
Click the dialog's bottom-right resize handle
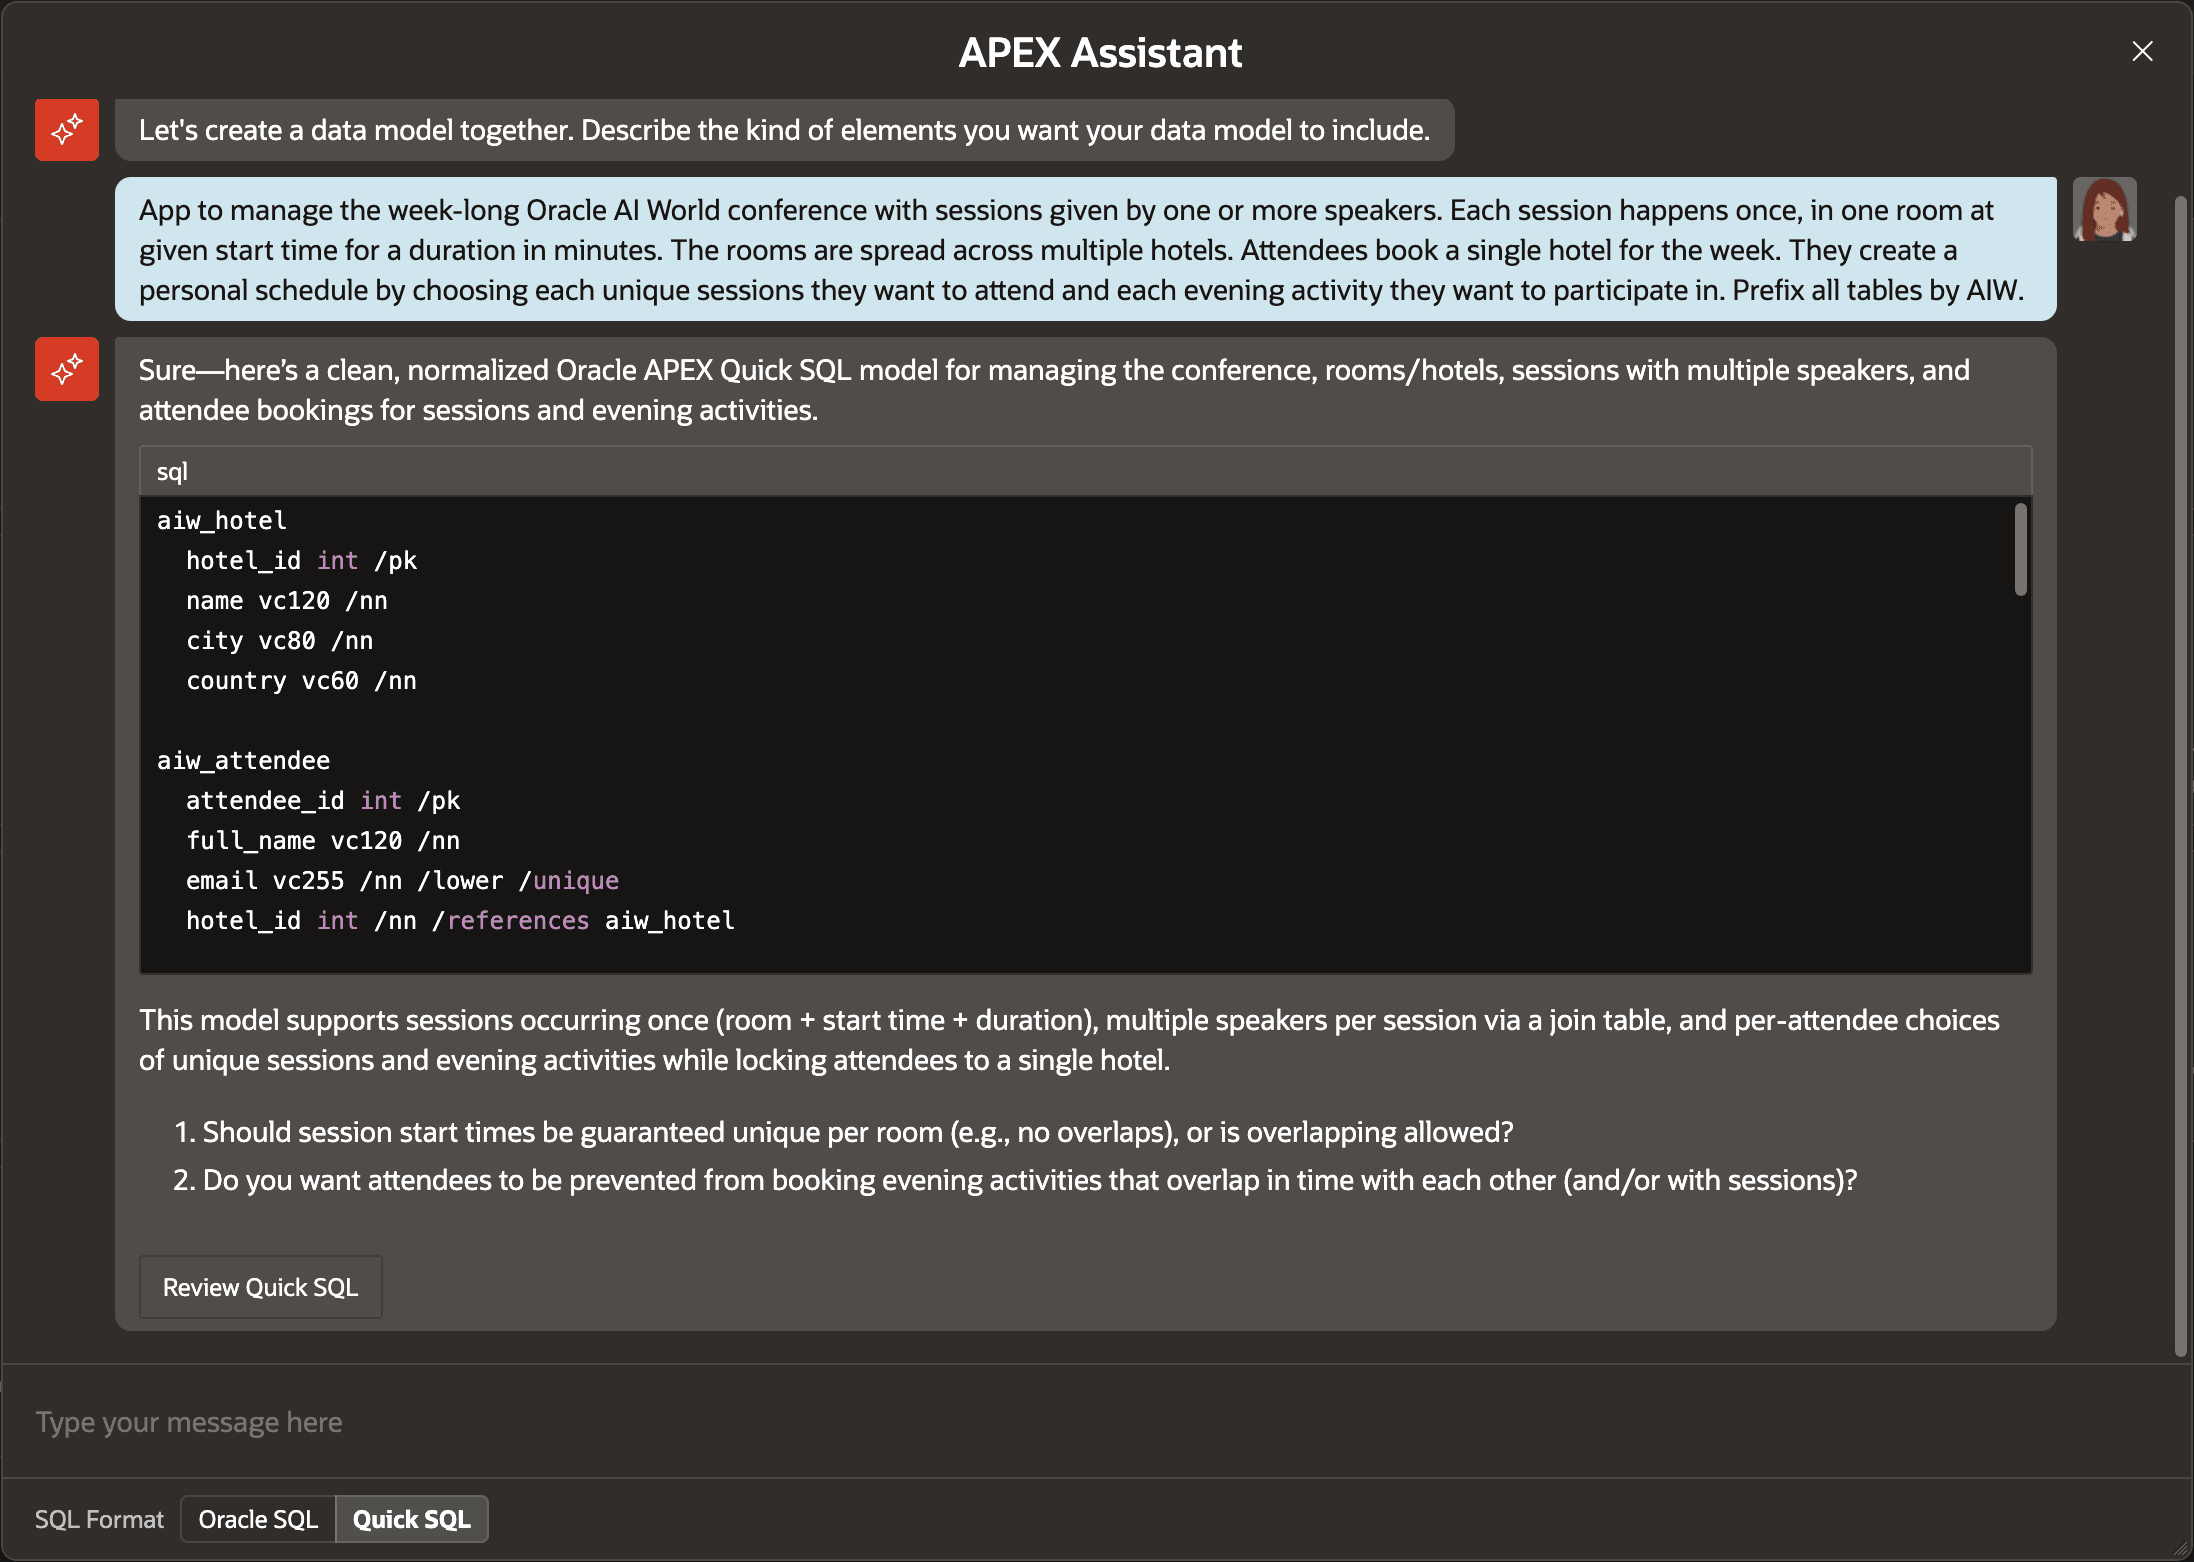point(2180,1549)
